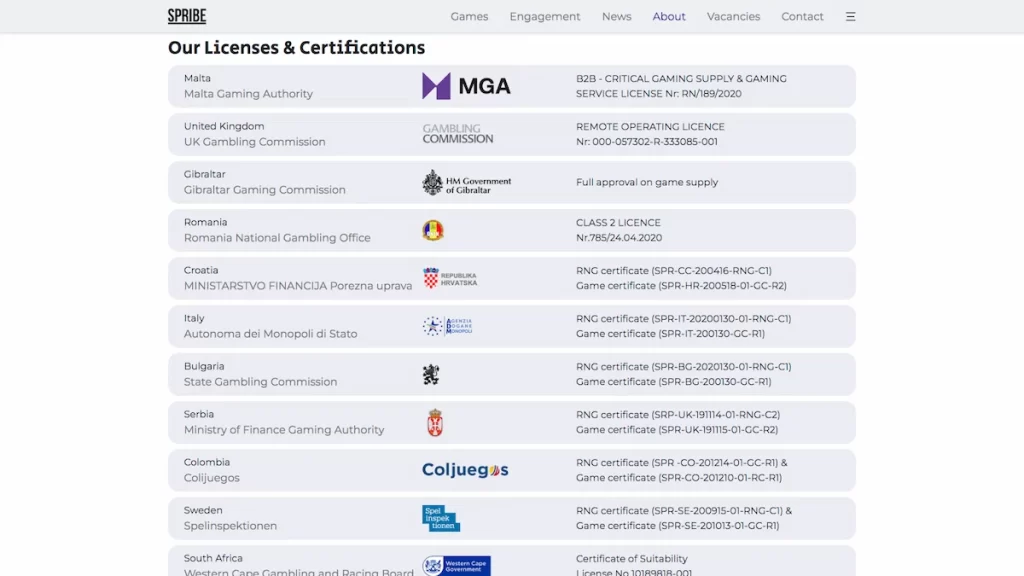Click the 'Croatia' country label
Image resolution: width=1024 pixels, height=576 pixels.
[x=201, y=270]
